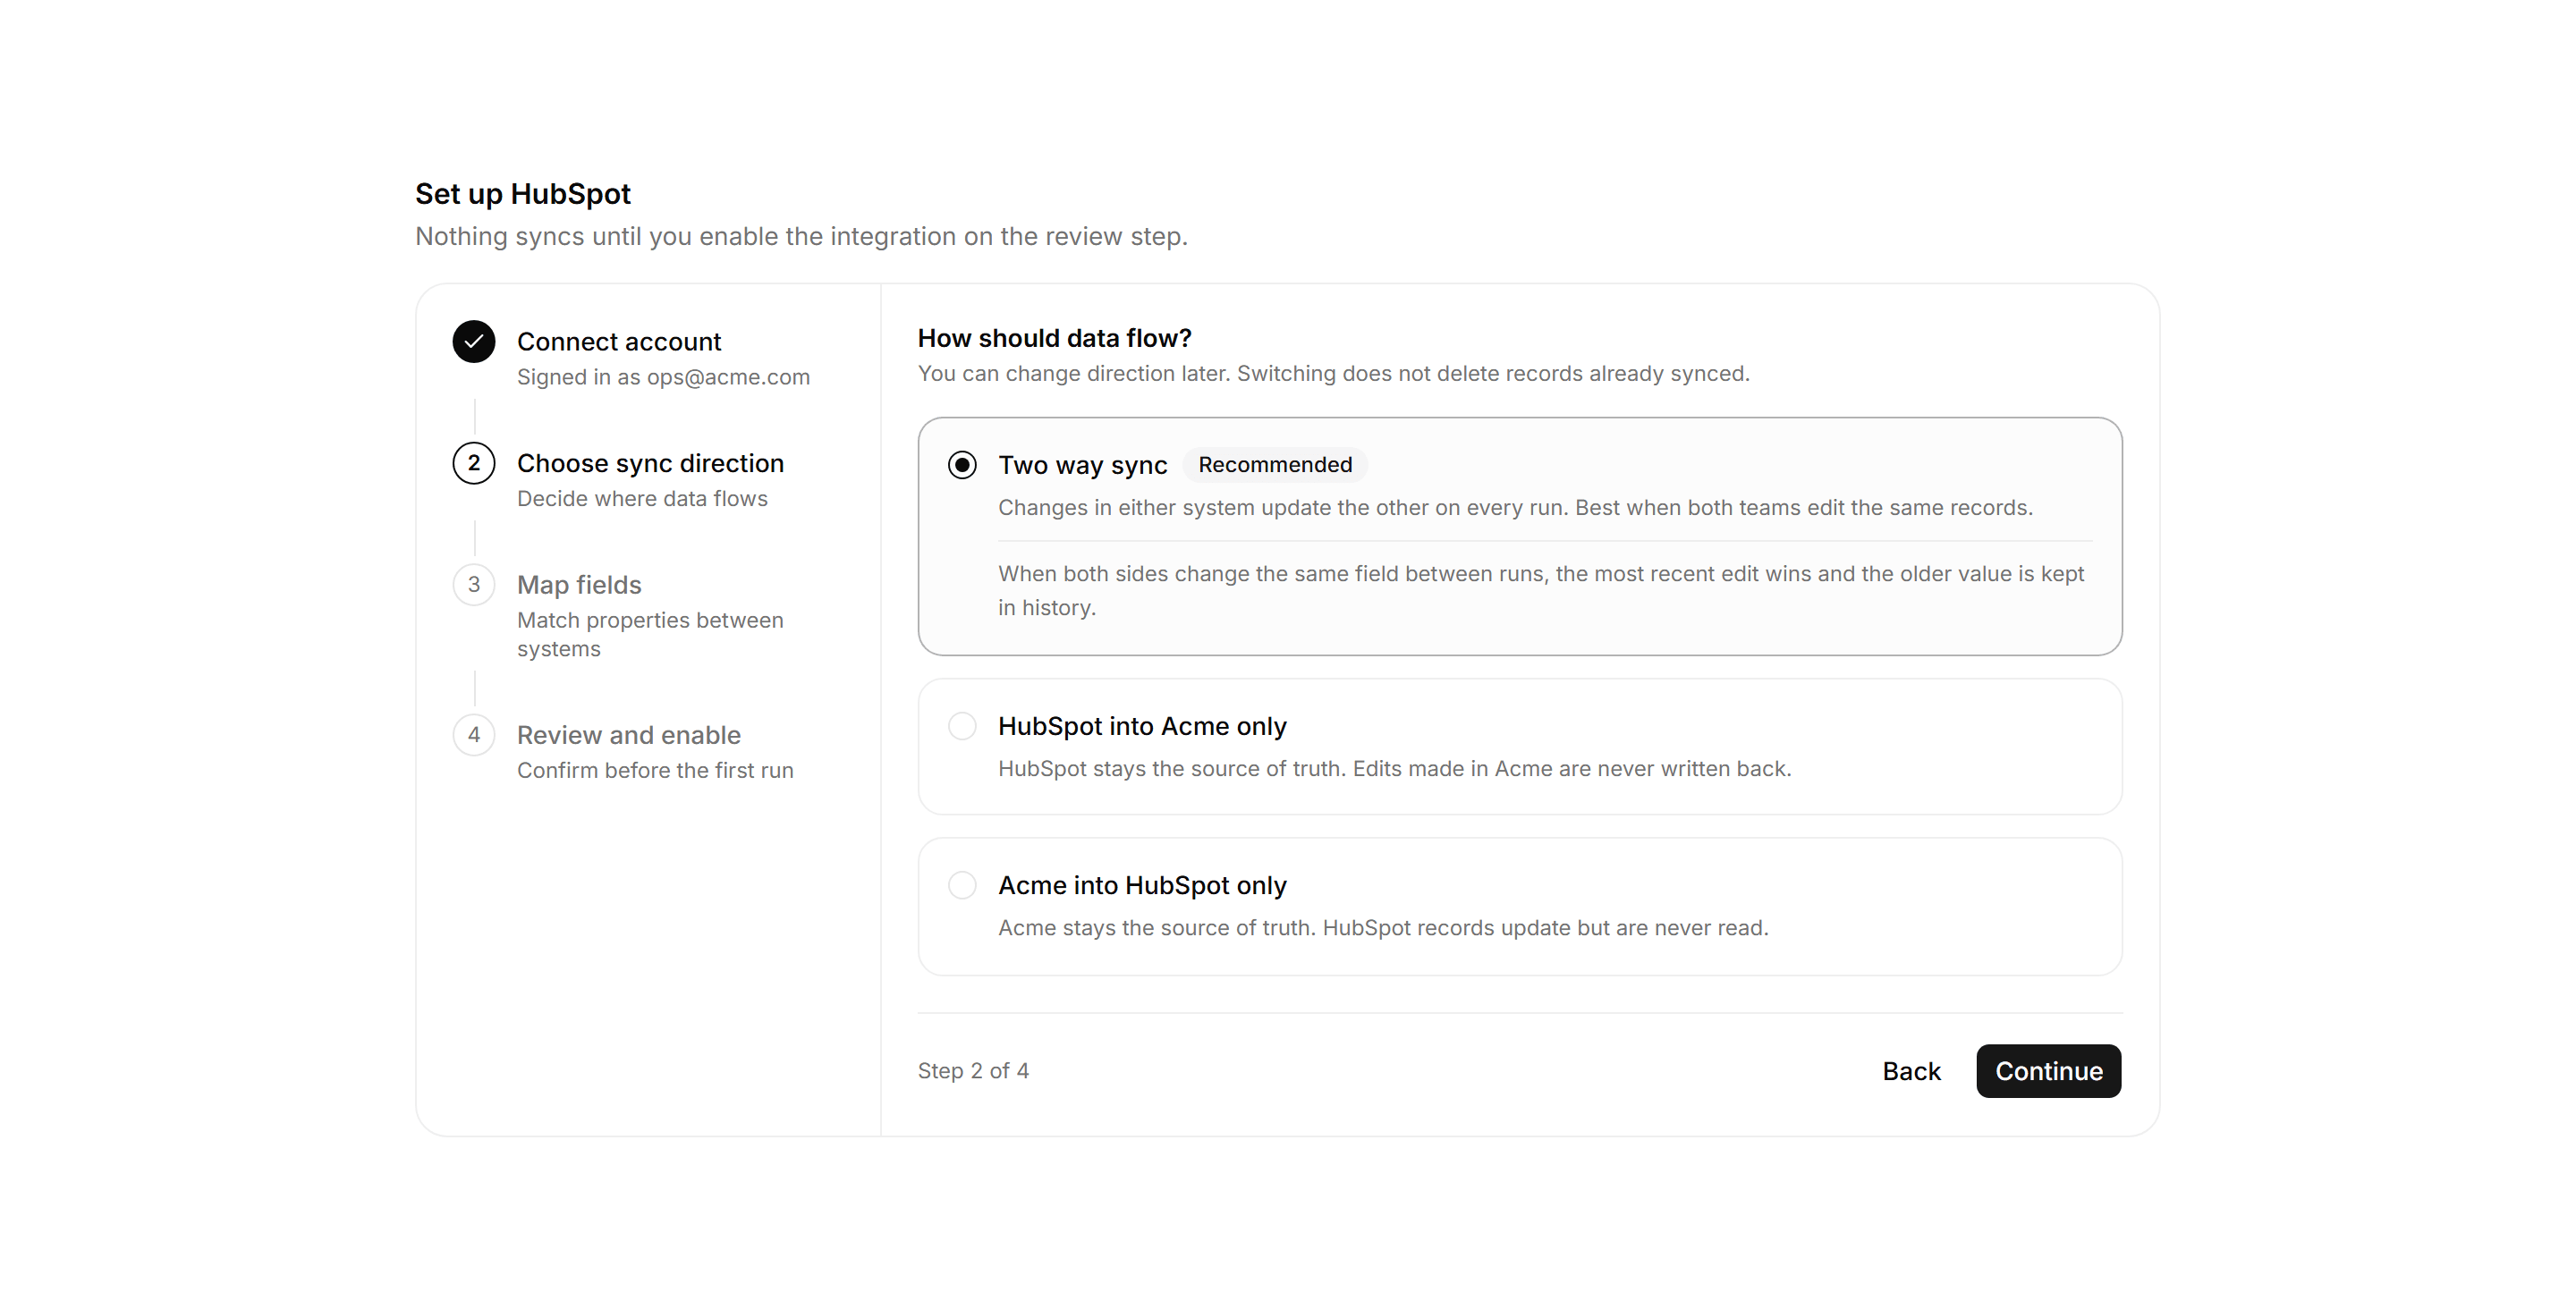Image resolution: width=2576 pixels, height=1309 pixels.
Task: Click the step 2 circle indicator
Action: pos(474,463)
